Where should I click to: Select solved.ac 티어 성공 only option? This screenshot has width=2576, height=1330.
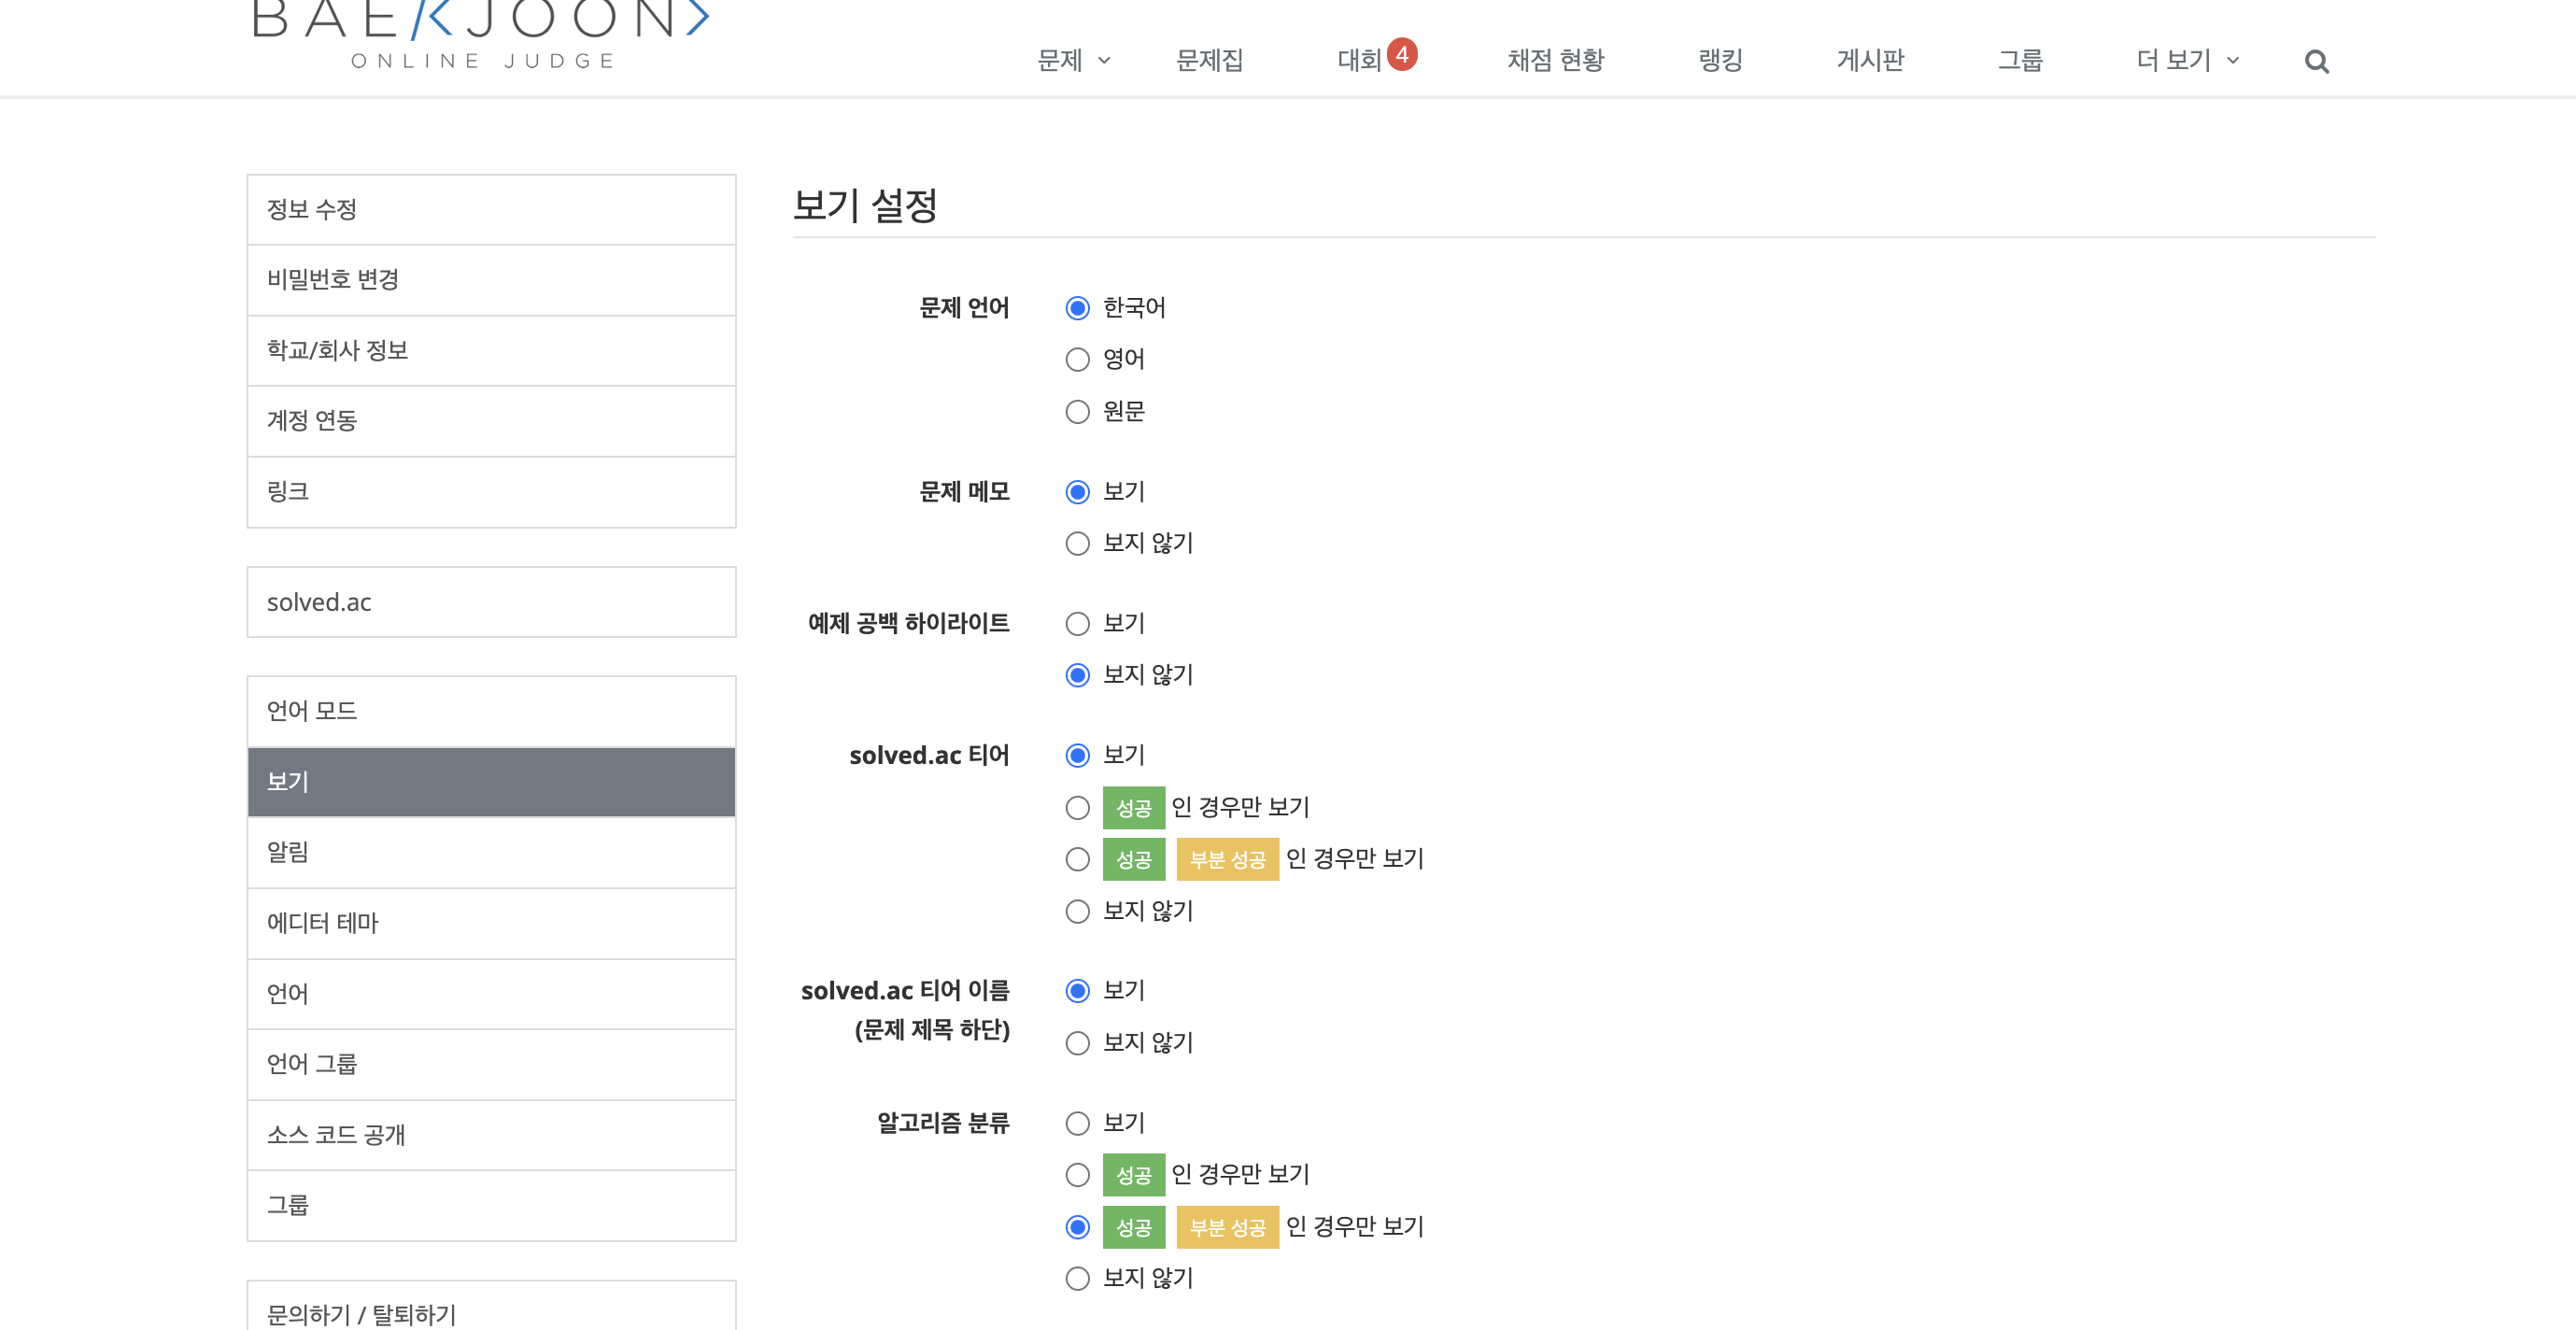coord(1077,808)
